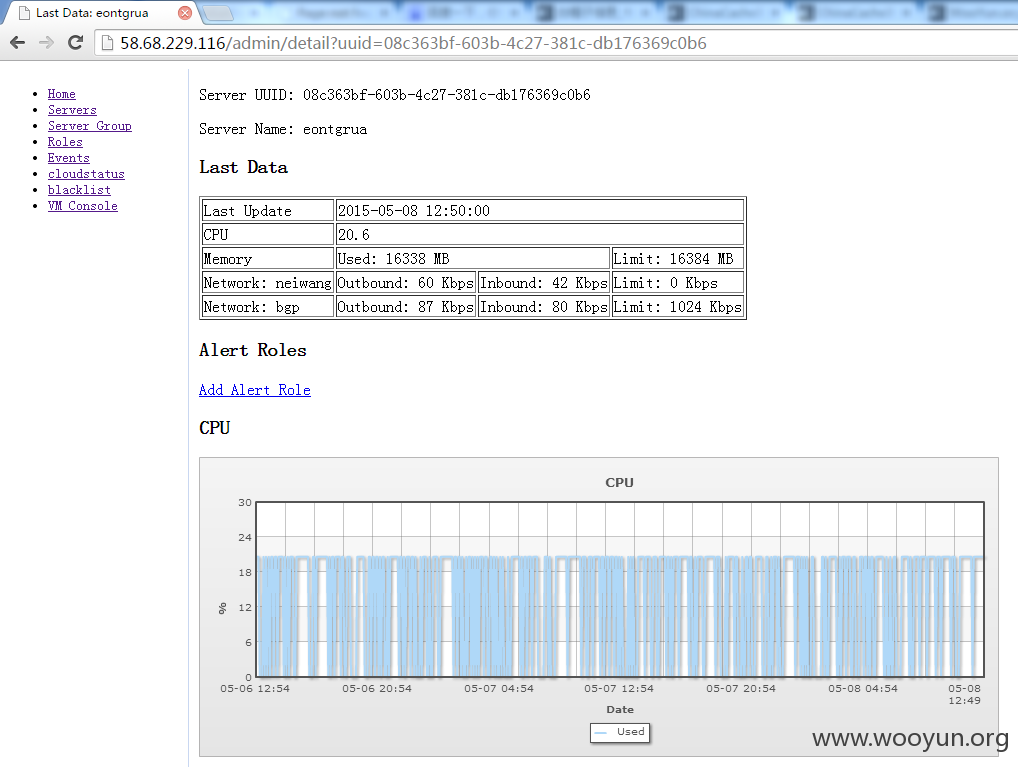
Task: Click the '05-07 20:54' axis label
Action: 741,688
